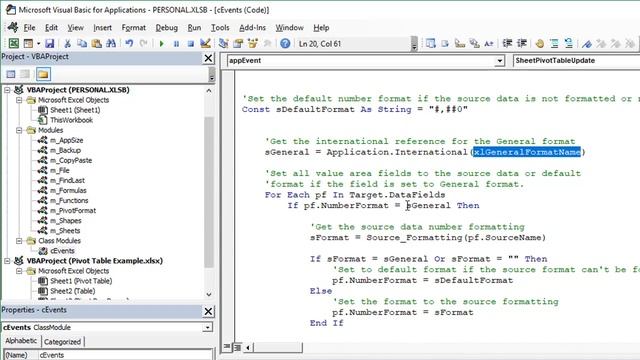Collapse the Class Modules folder node
Screen dimensions: 640x360
19,241
